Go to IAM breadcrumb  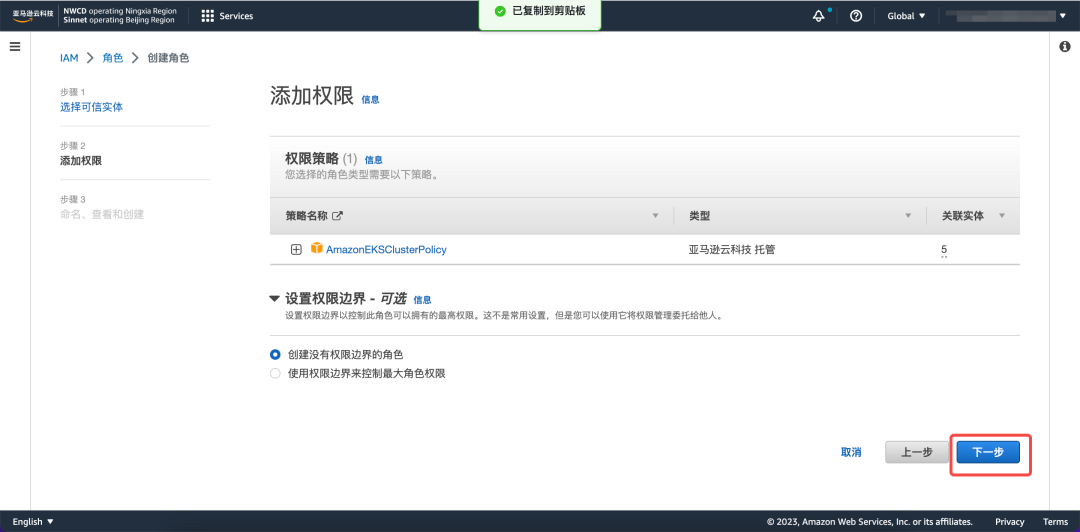(x=70, y=58)
